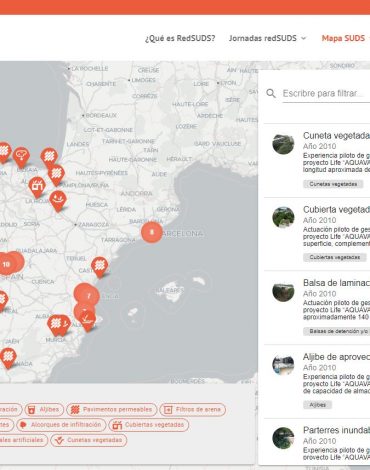The height and width of the screenshot is (470, 370).
Task: Open the Parterres inundables entry title
Action: point(336,430)
